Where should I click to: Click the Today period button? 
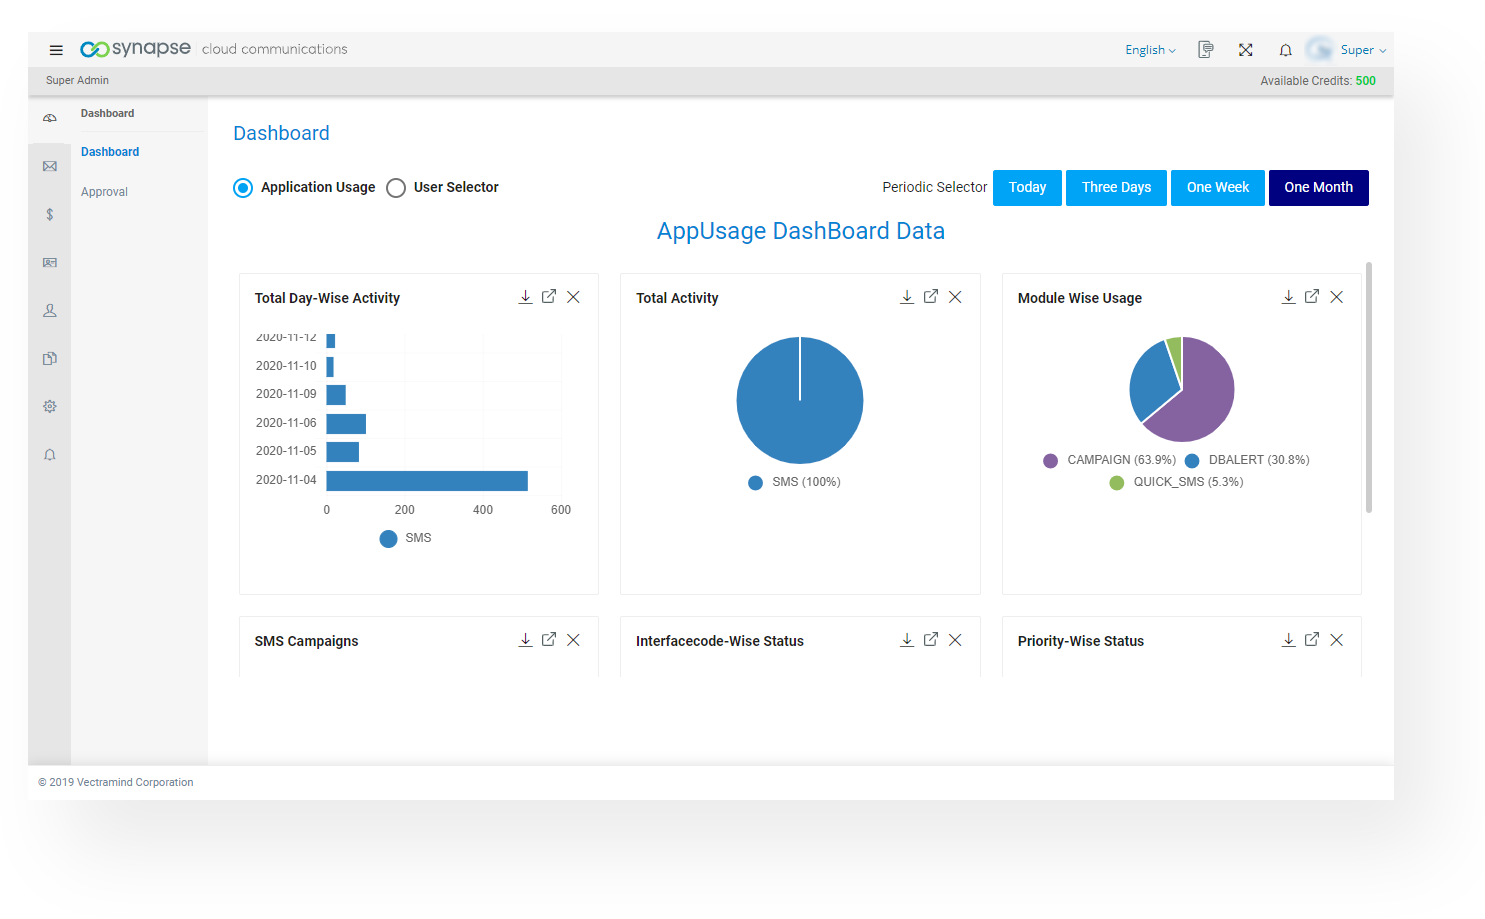tap(1027, 188)
